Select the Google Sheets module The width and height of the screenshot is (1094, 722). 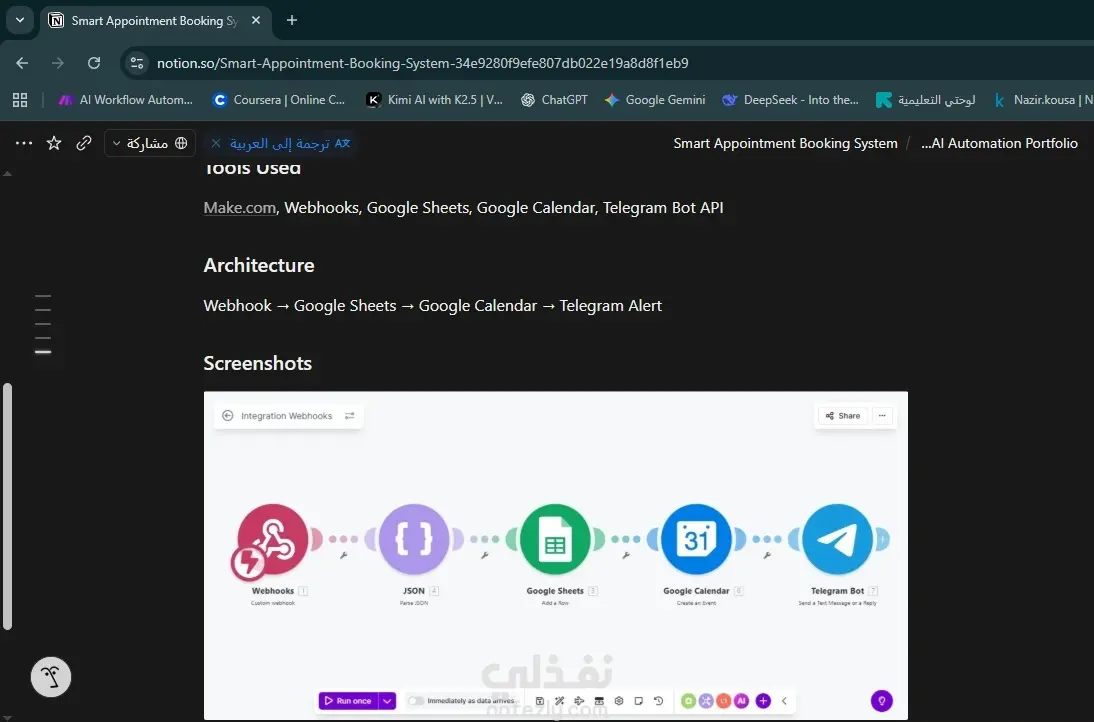(555, 539)
